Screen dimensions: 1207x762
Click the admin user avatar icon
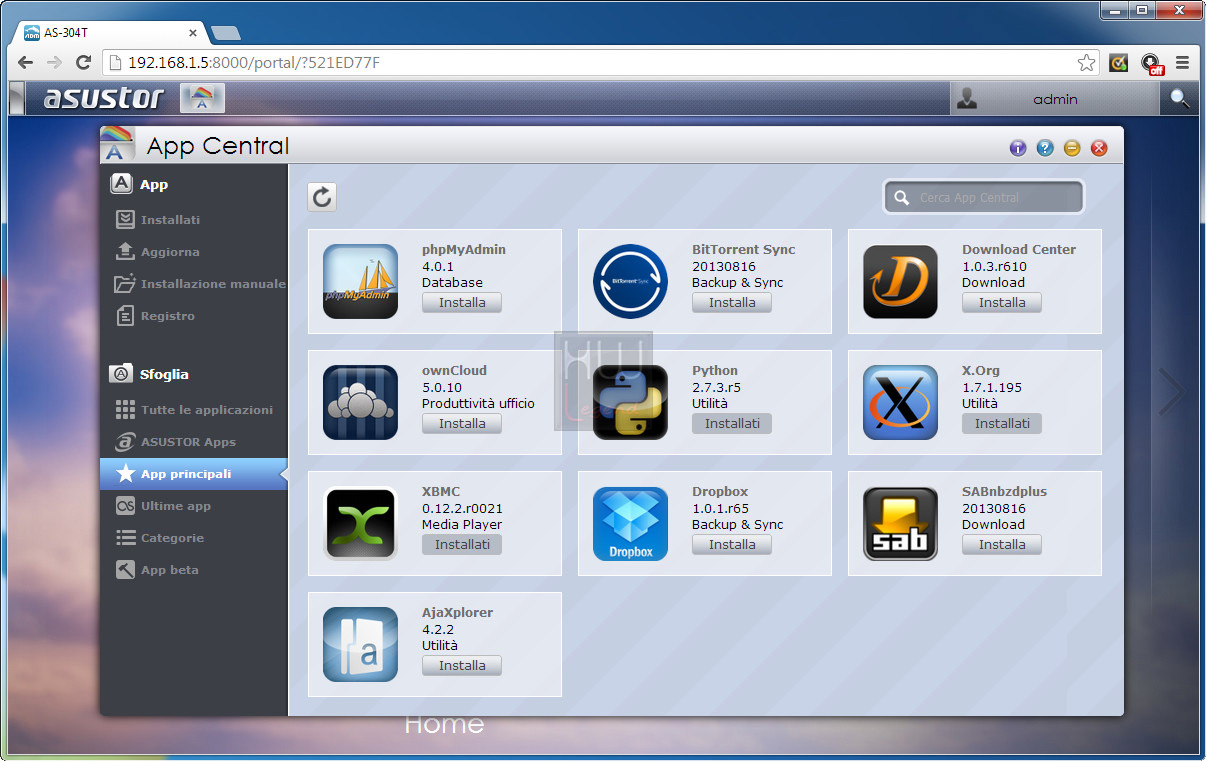[967, 98]
